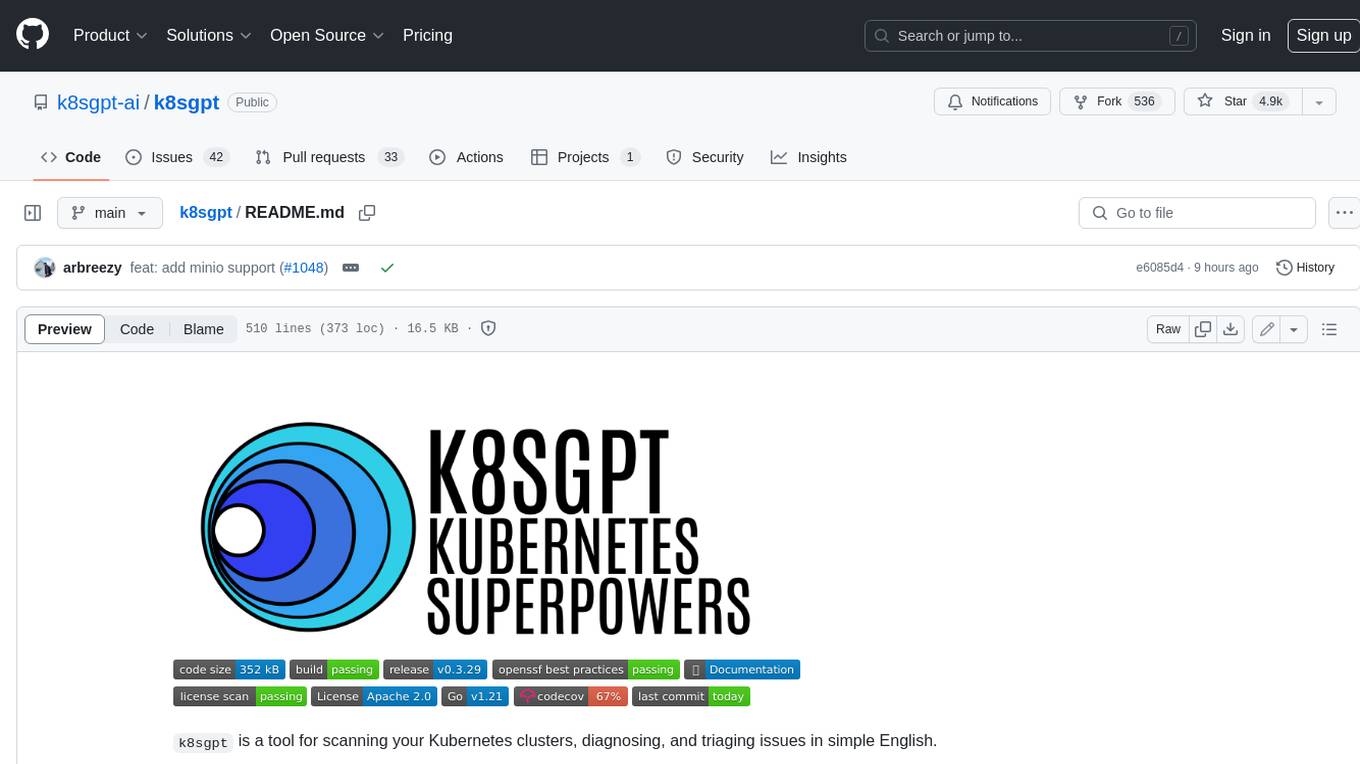Open the Insights tab

pos(809,157)
